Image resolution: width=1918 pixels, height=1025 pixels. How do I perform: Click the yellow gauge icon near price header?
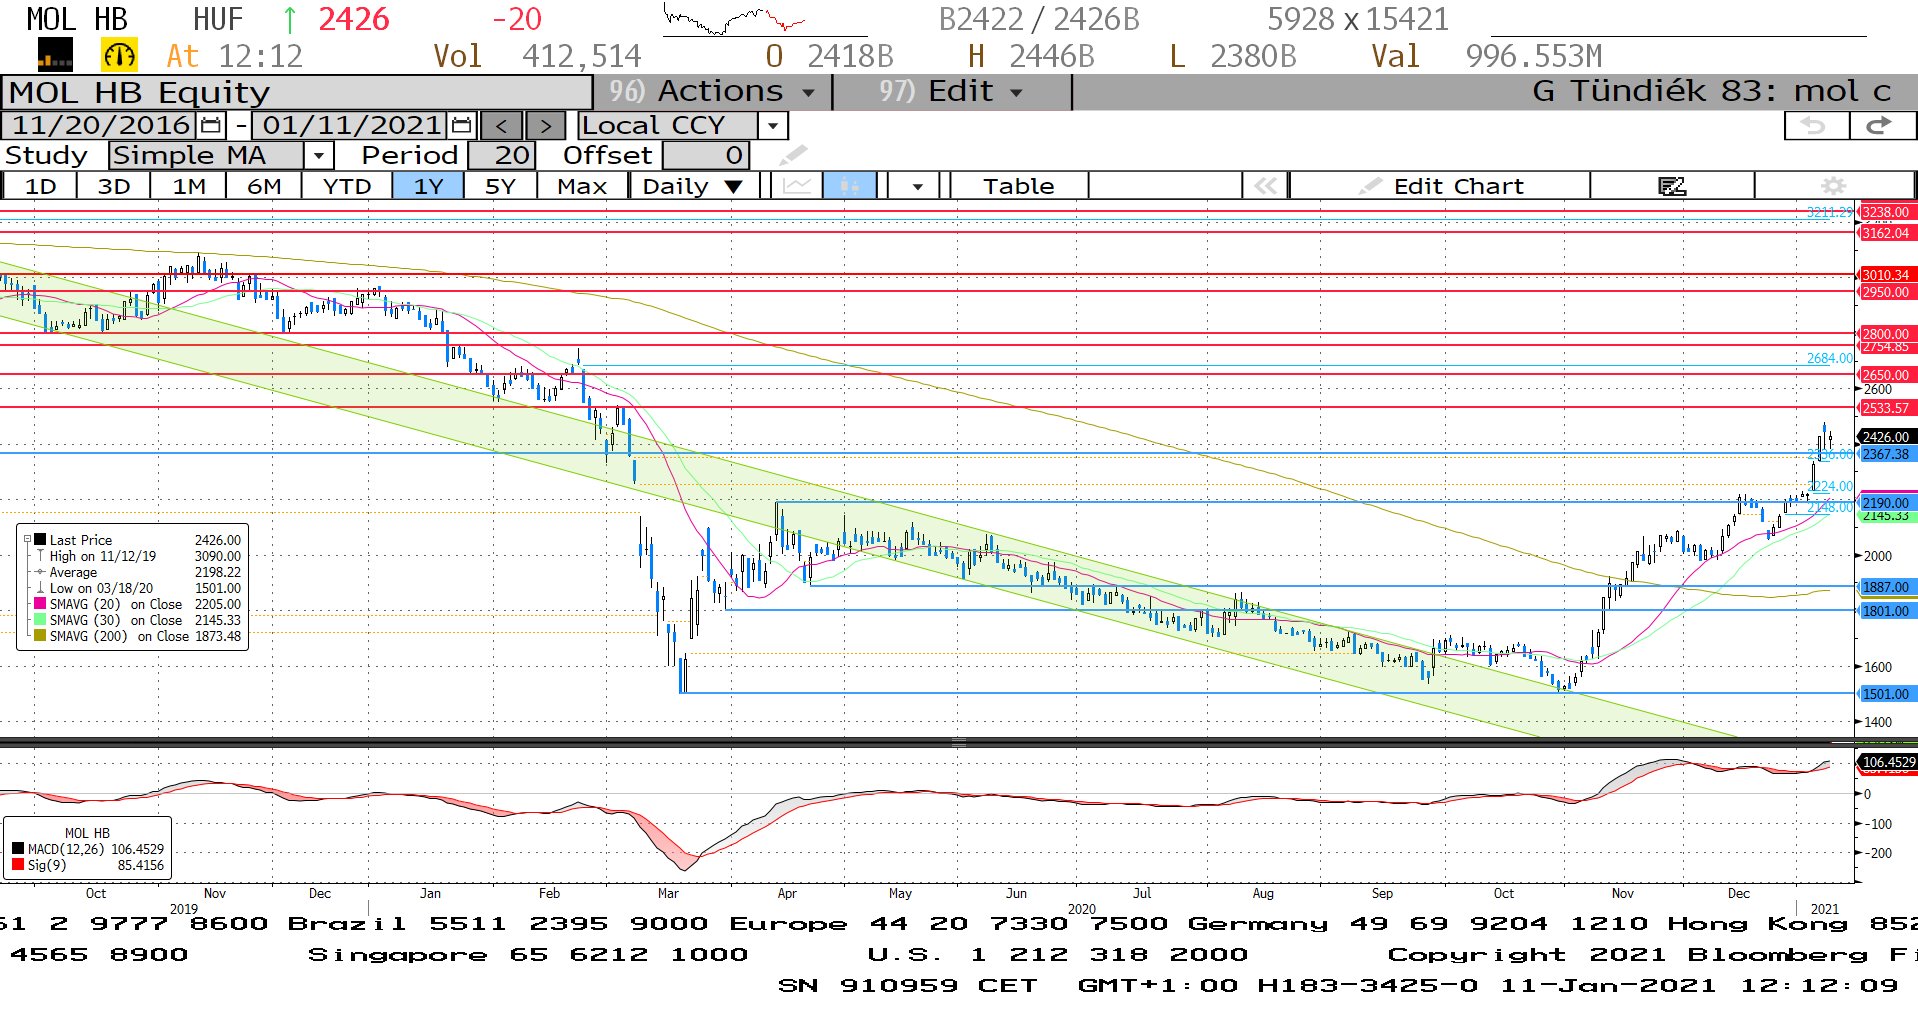119,55
